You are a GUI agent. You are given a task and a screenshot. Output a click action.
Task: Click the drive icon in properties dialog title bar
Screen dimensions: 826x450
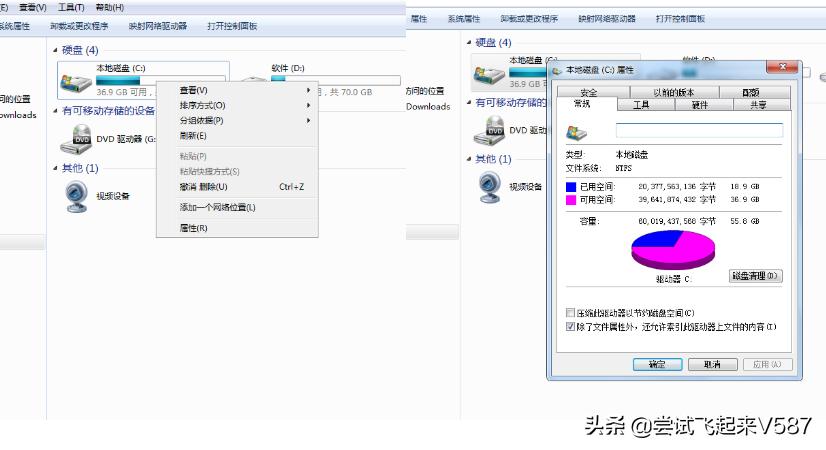(x=557, y=70)
